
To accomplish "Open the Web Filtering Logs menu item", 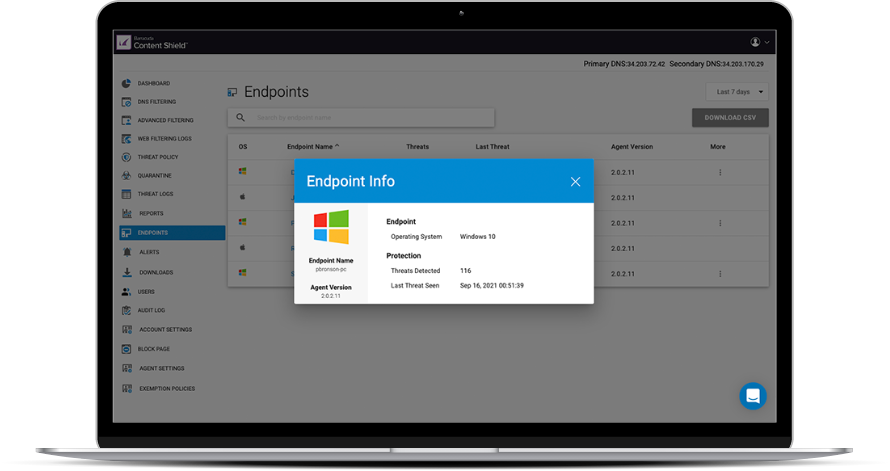I will [164, 138].
